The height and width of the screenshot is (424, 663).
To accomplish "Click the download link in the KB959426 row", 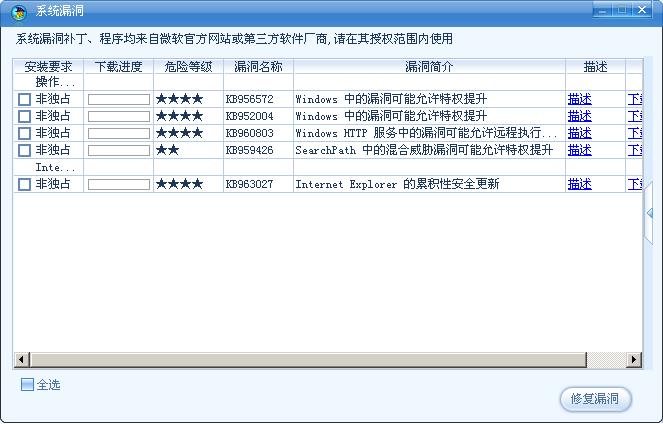I will (635, 150).
